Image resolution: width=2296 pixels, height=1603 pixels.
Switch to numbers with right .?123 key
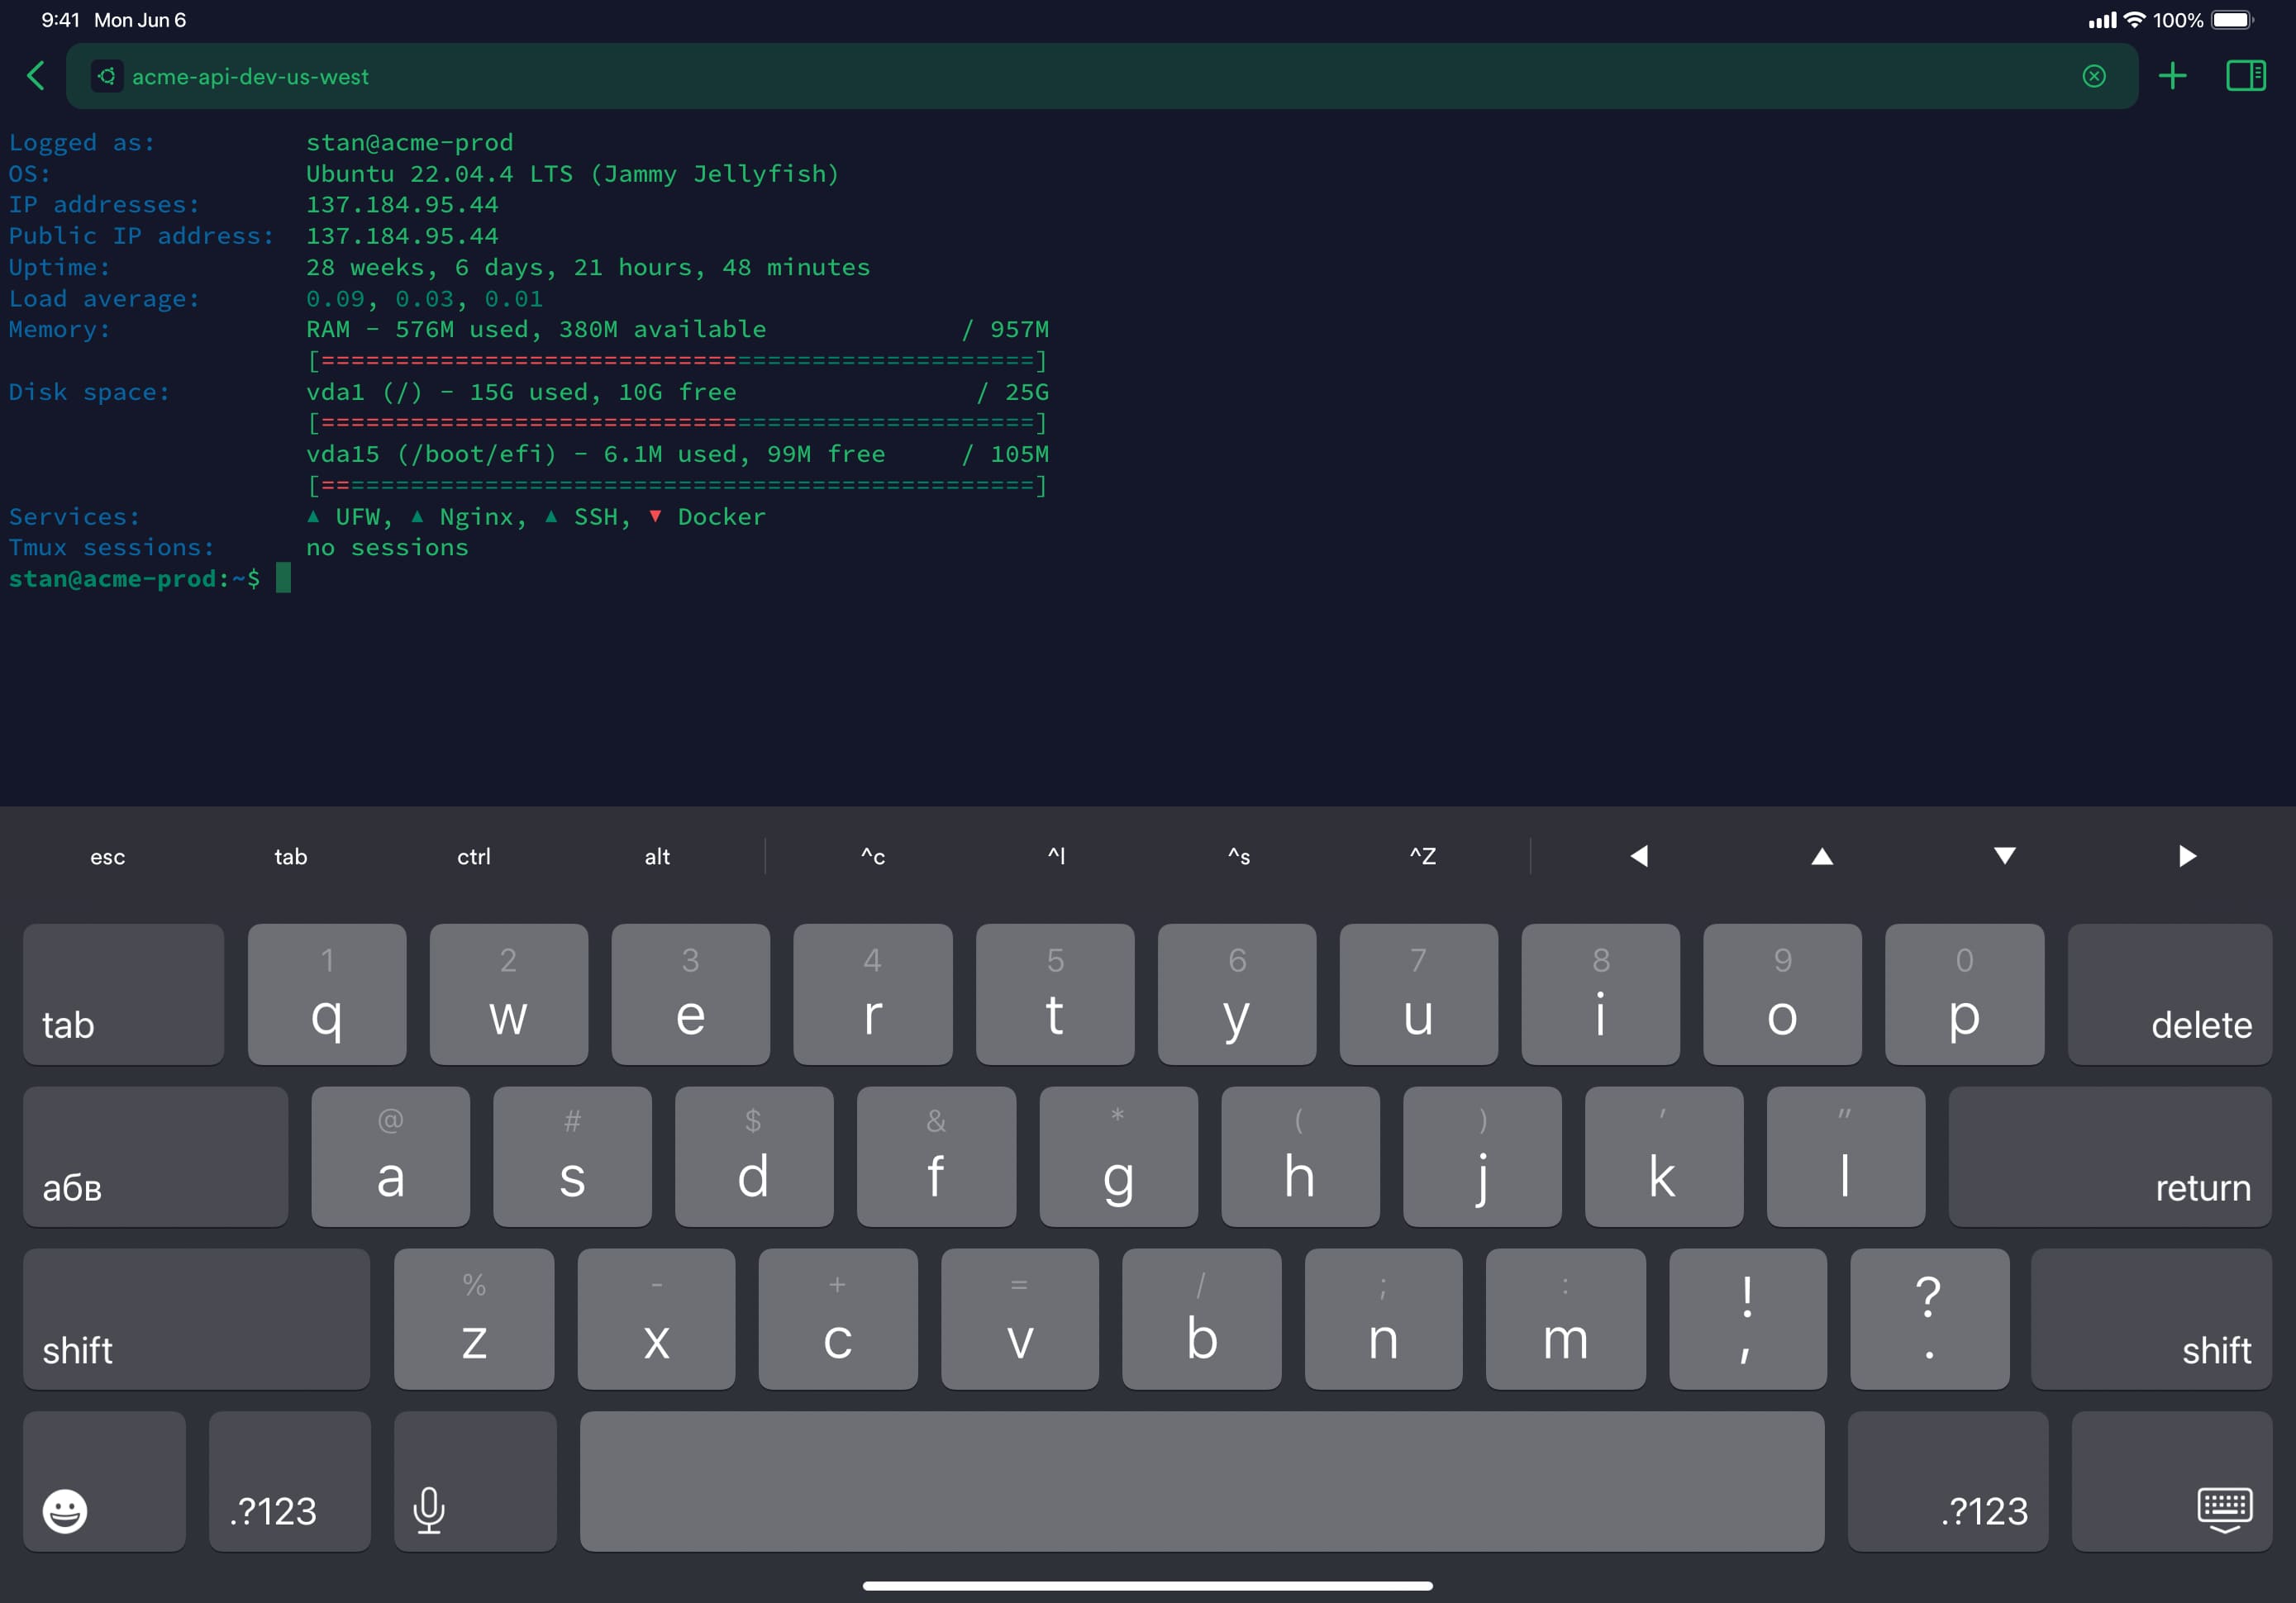(1948, 1482)
